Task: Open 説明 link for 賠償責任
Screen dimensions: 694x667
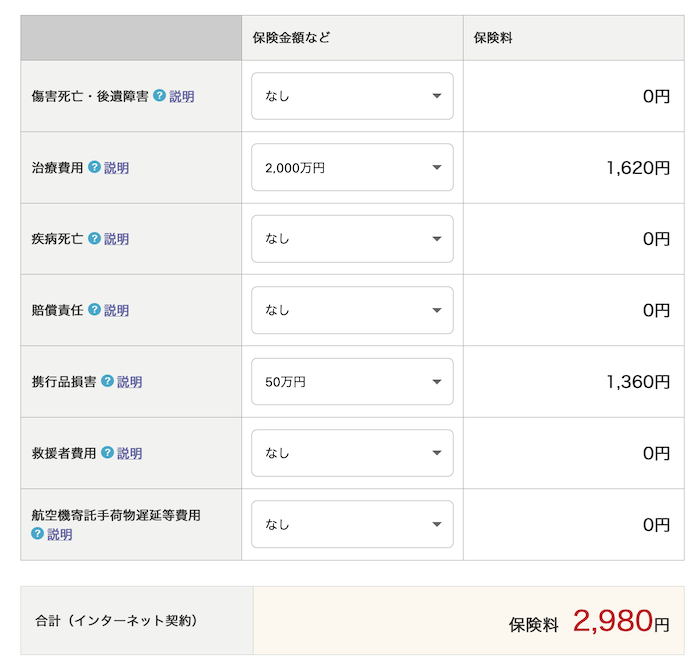Action: 117,311
